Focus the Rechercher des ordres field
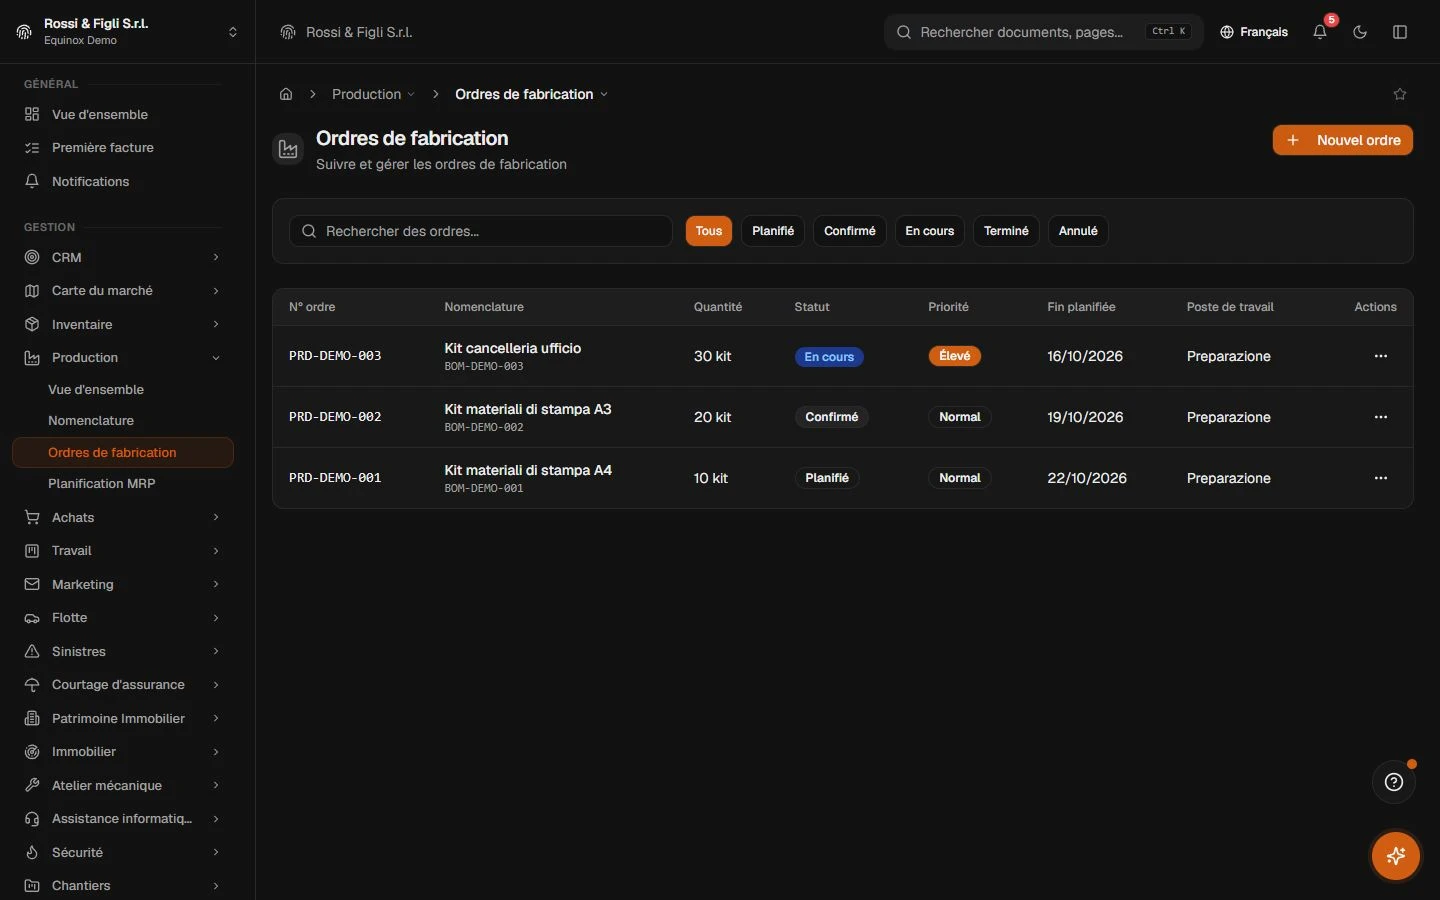Screen dimensions: 1440x900 [481, 231]
